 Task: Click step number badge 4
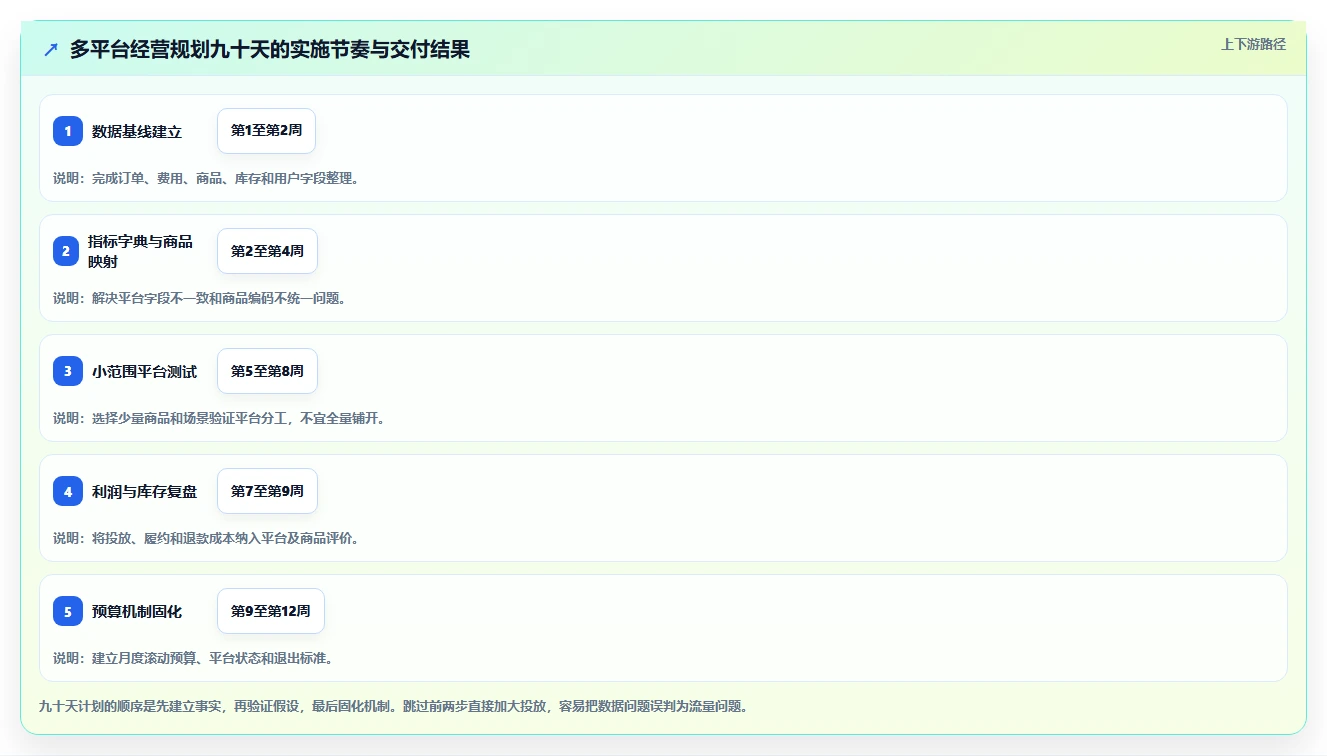68,491
